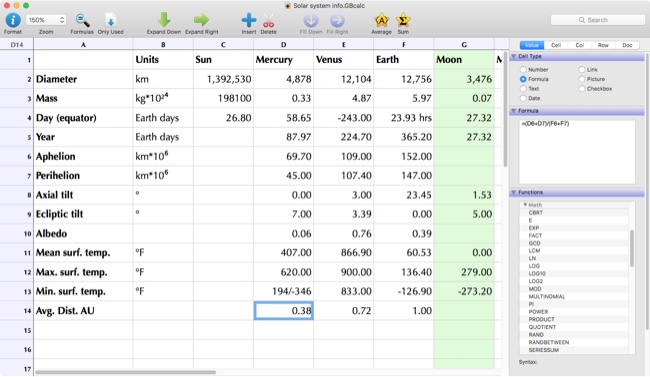Select the Moon header cell

[x=464, y=60]
